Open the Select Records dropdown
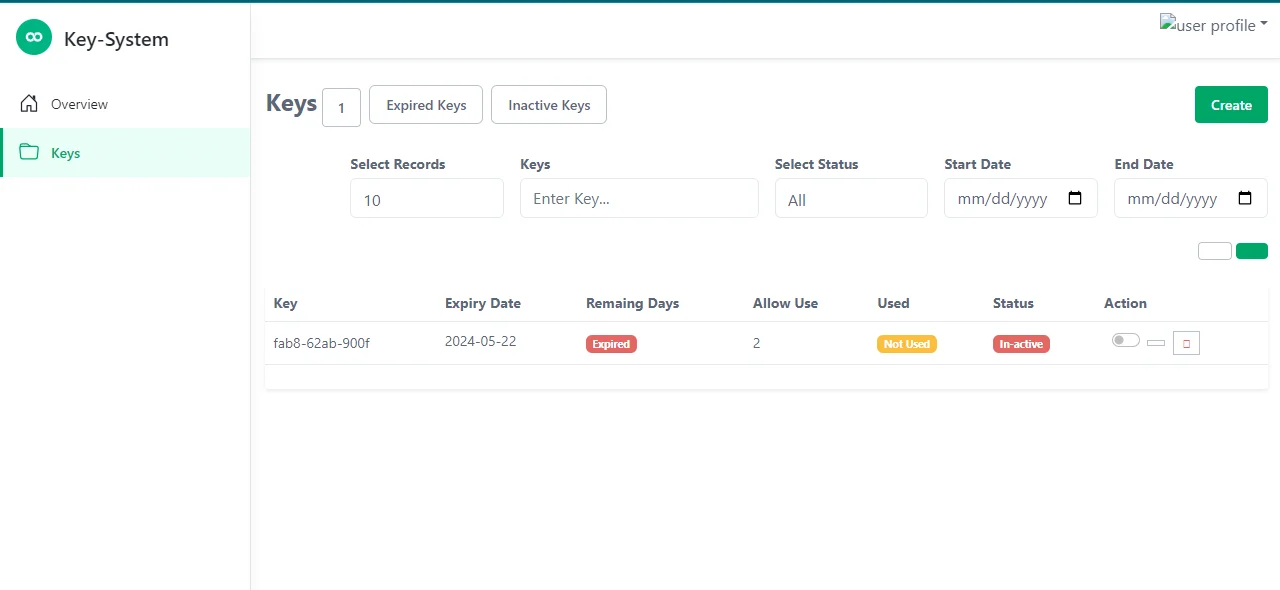The width and height of the screenshot is (1280, 590). tap(426, 199)
